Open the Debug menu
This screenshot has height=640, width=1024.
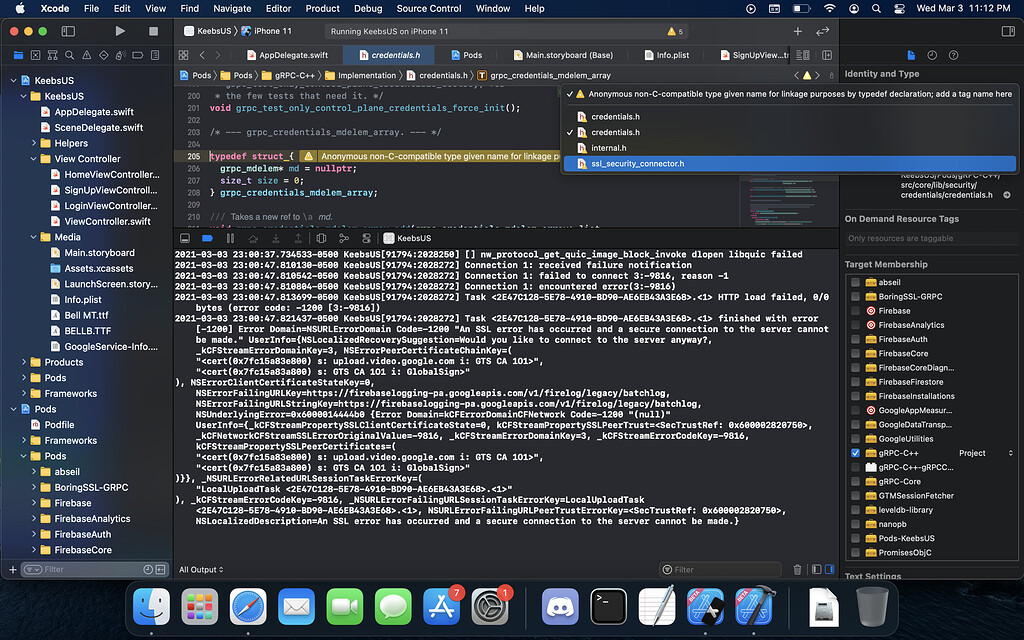(368, 8)
